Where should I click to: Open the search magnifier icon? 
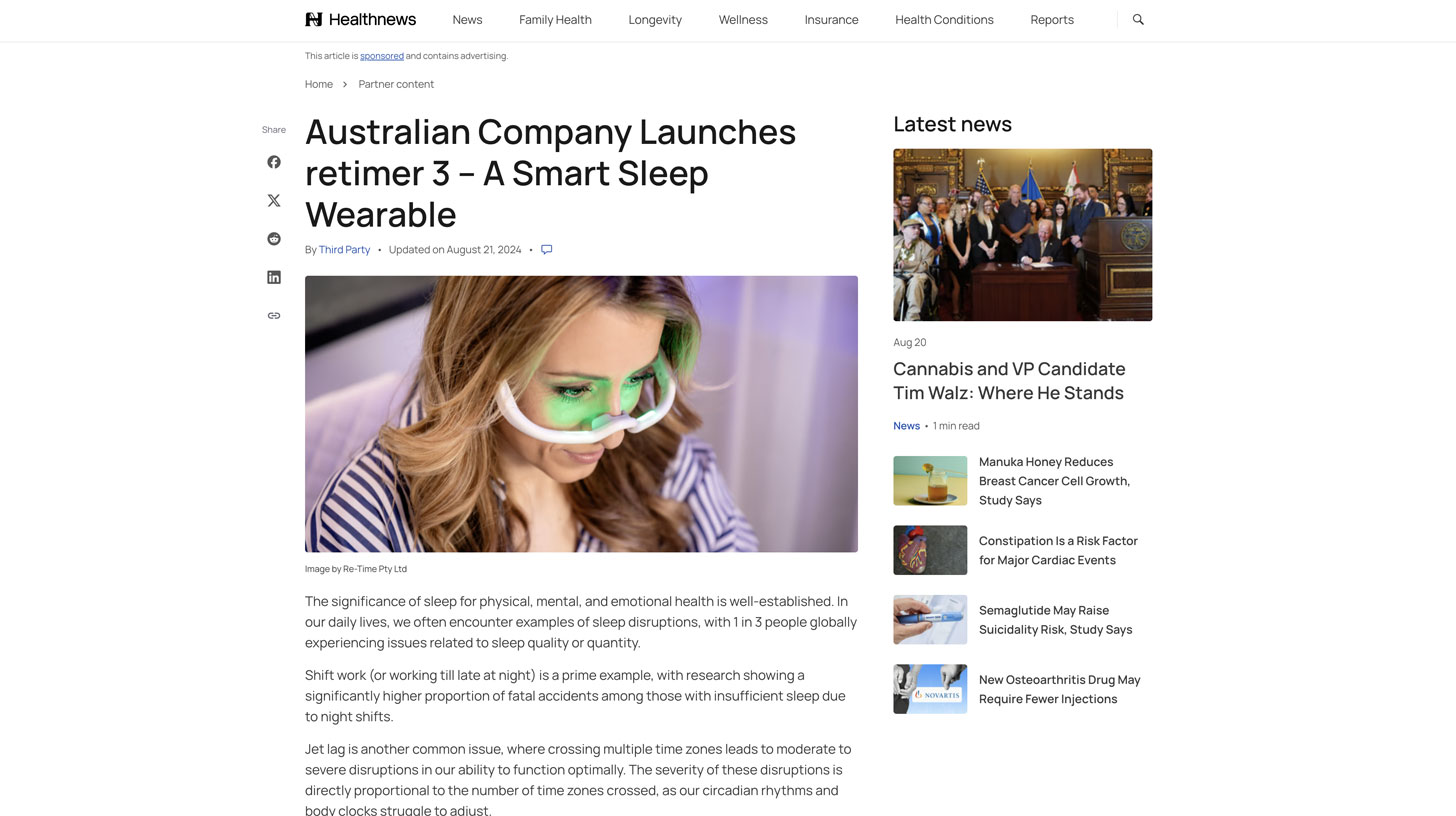click(x=1138, y=19)
